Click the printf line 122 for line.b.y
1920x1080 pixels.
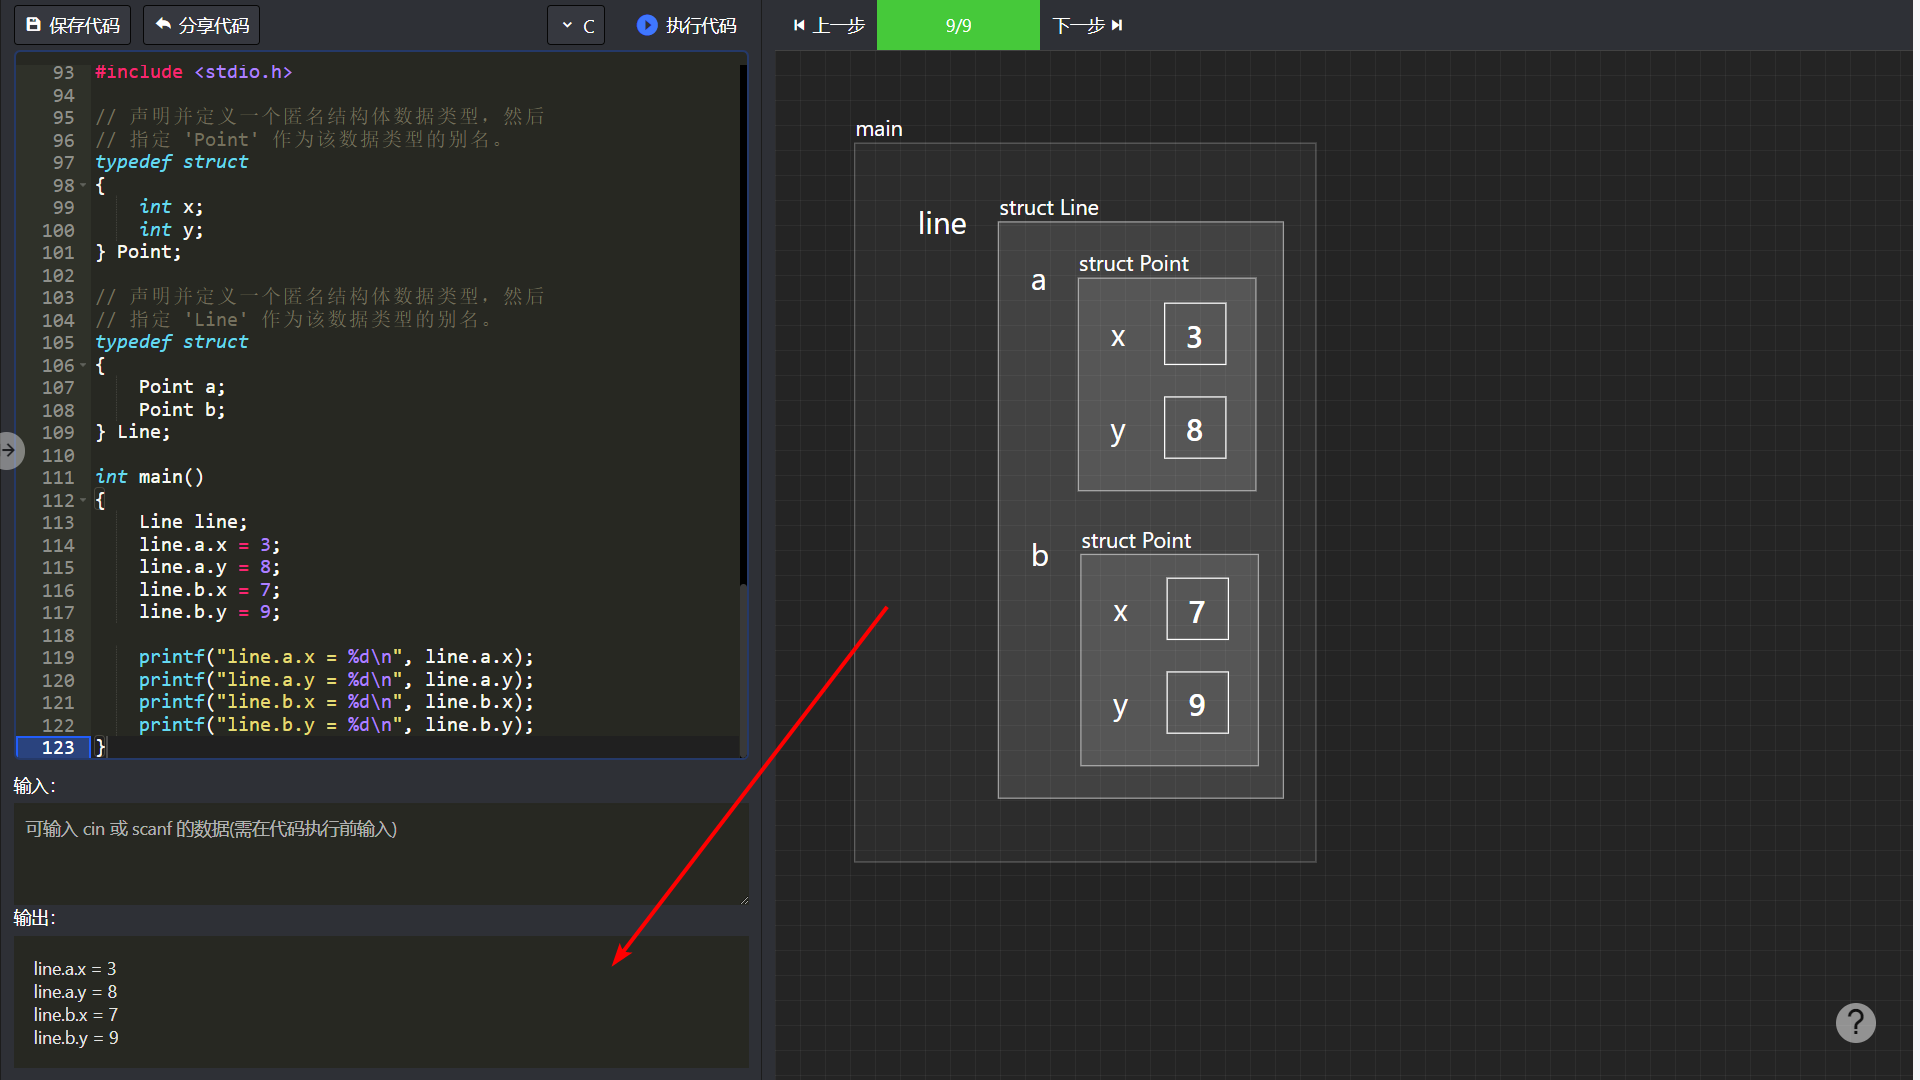coord(336,725)
